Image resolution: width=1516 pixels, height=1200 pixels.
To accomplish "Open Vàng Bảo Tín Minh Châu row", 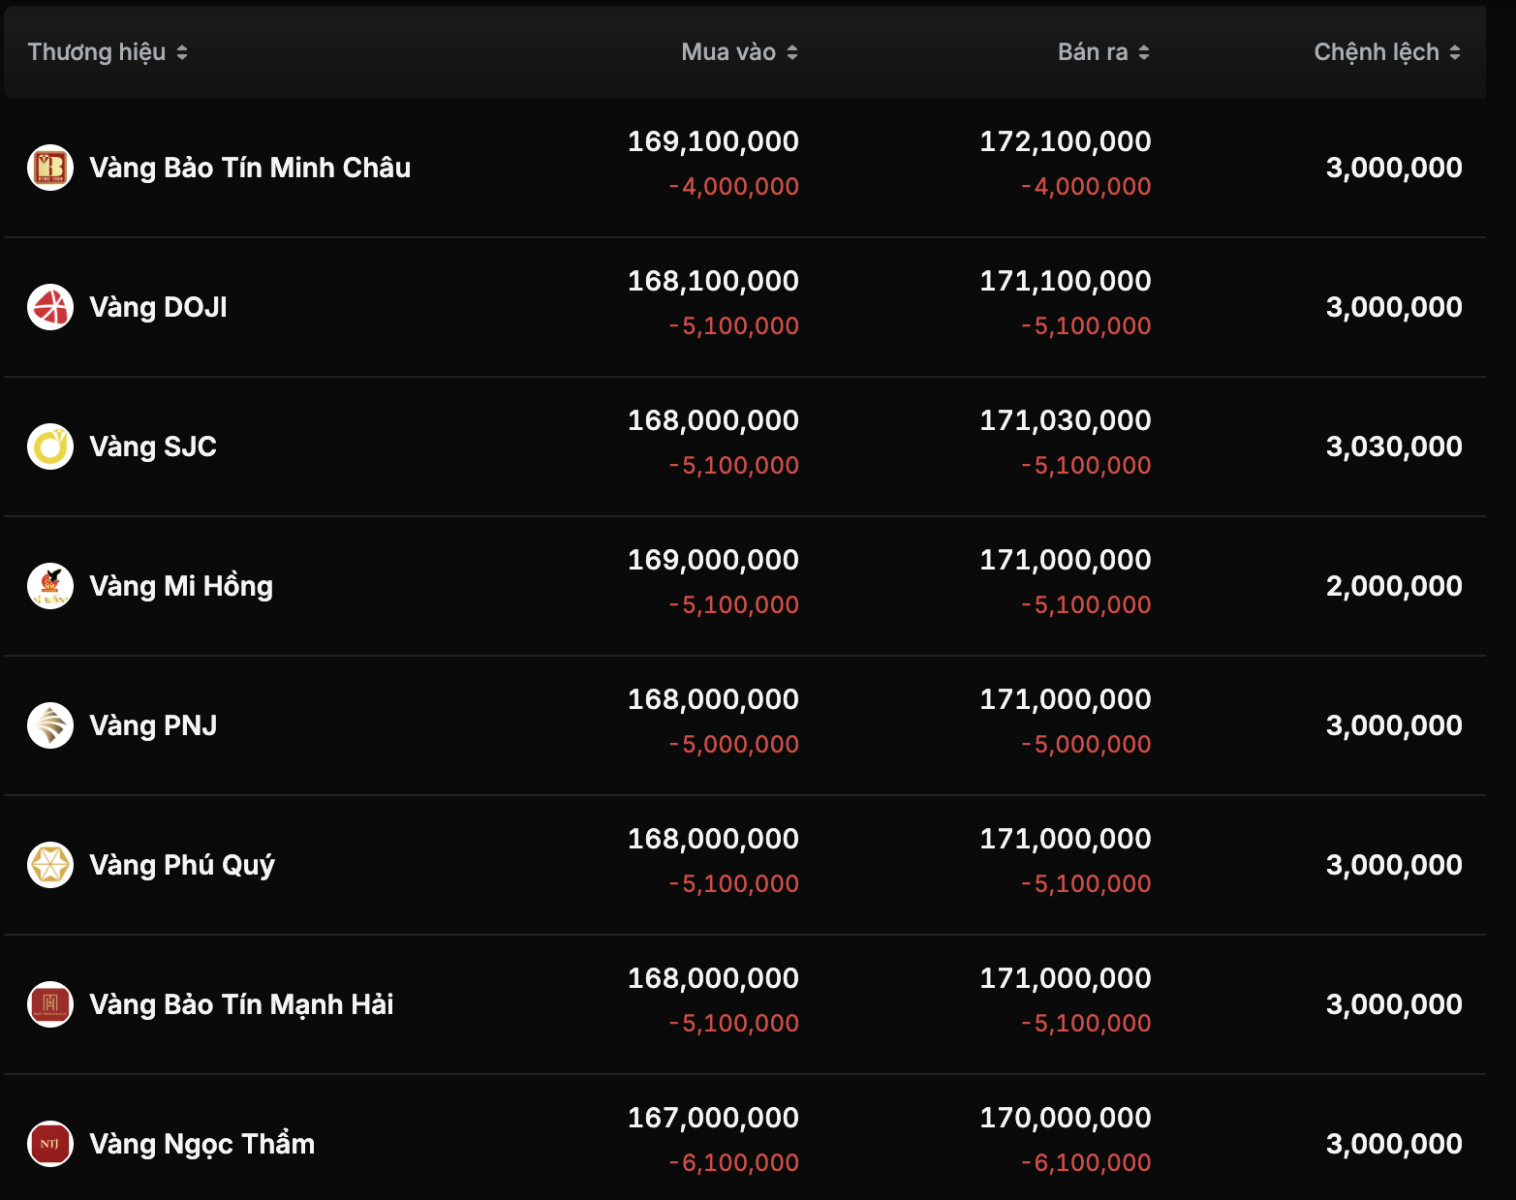I will click(x=250, y=167).
